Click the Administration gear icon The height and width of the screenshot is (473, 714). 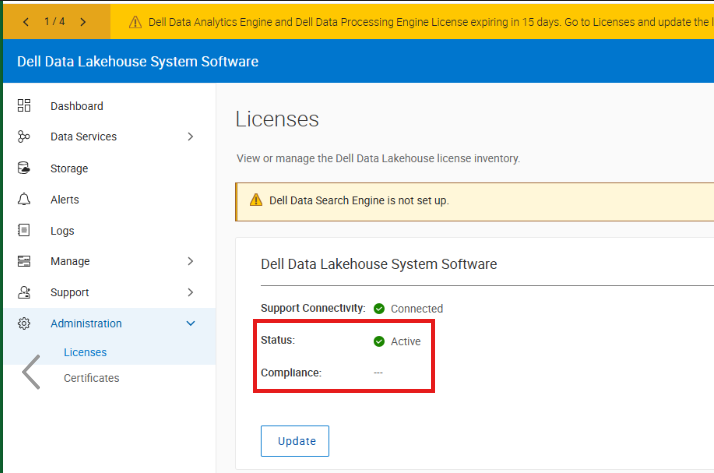24,323
